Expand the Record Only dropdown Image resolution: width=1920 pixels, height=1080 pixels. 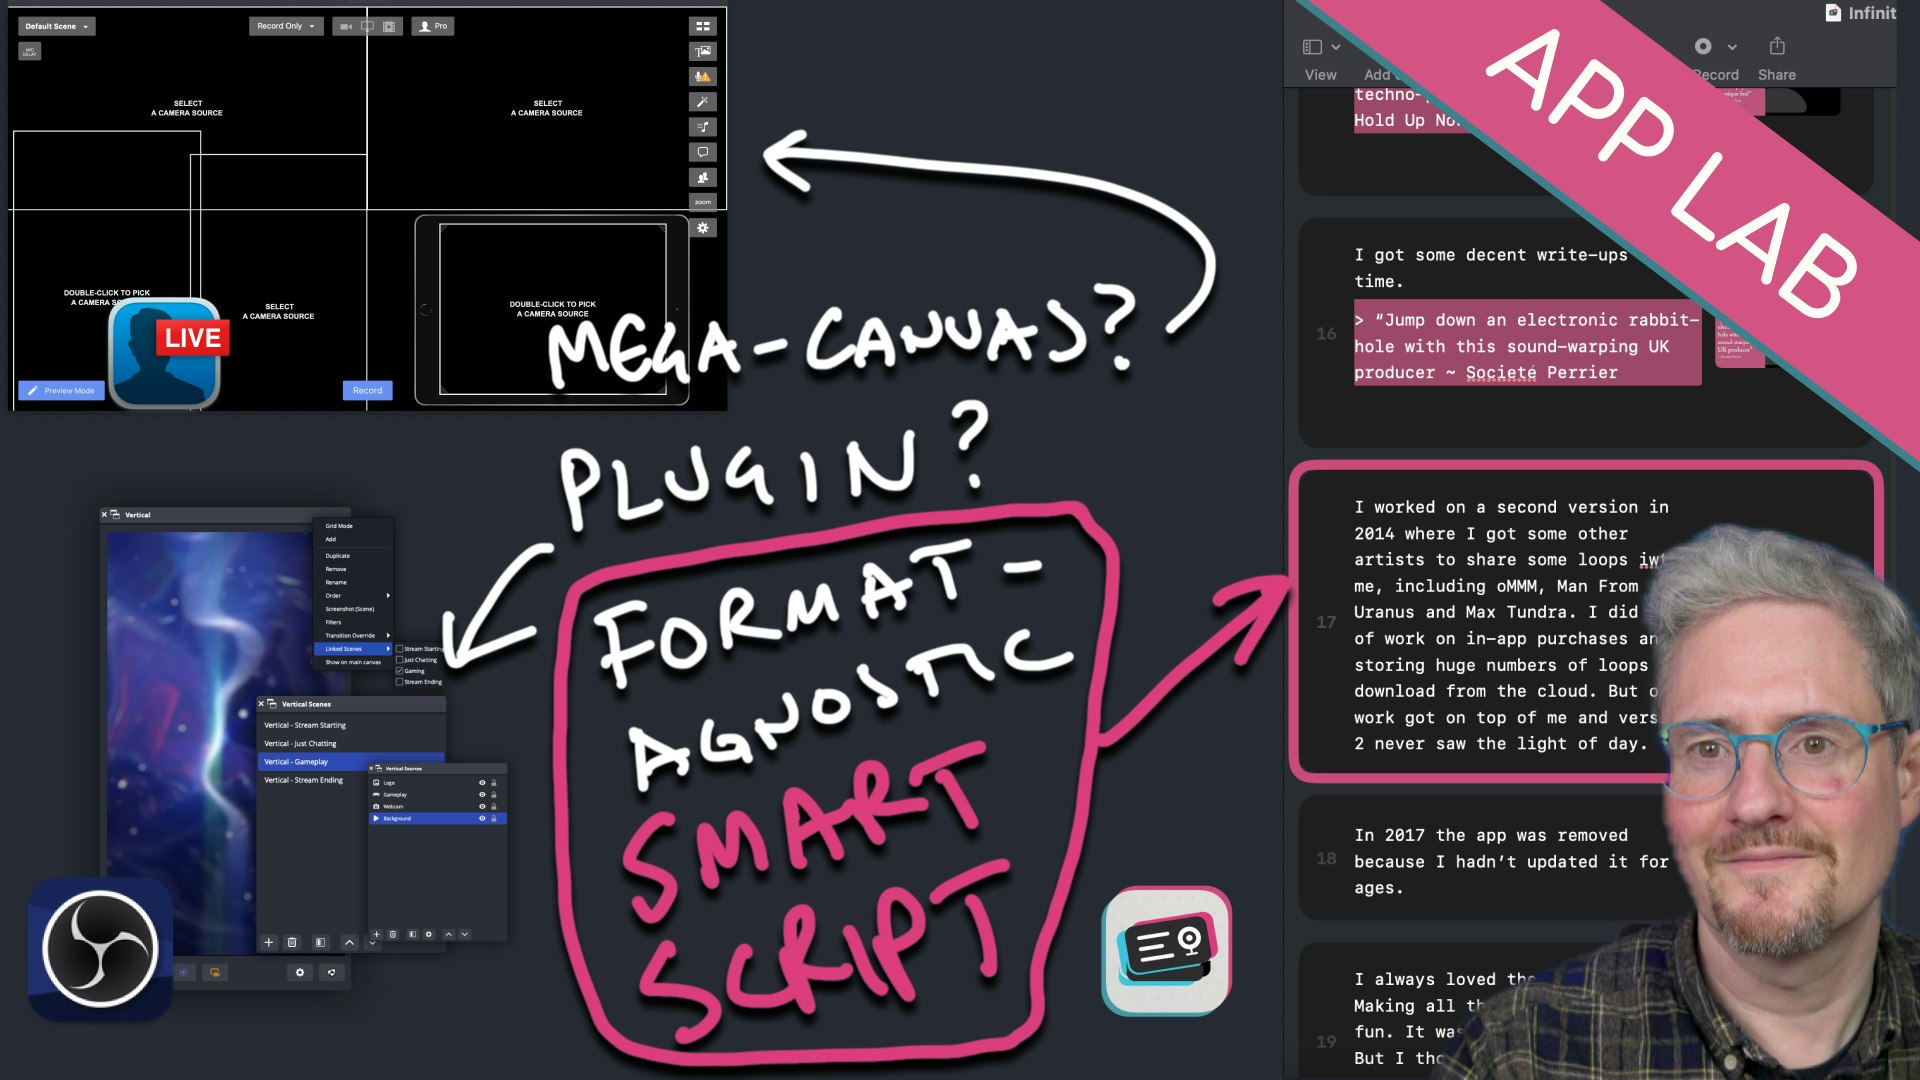(286, 27)
